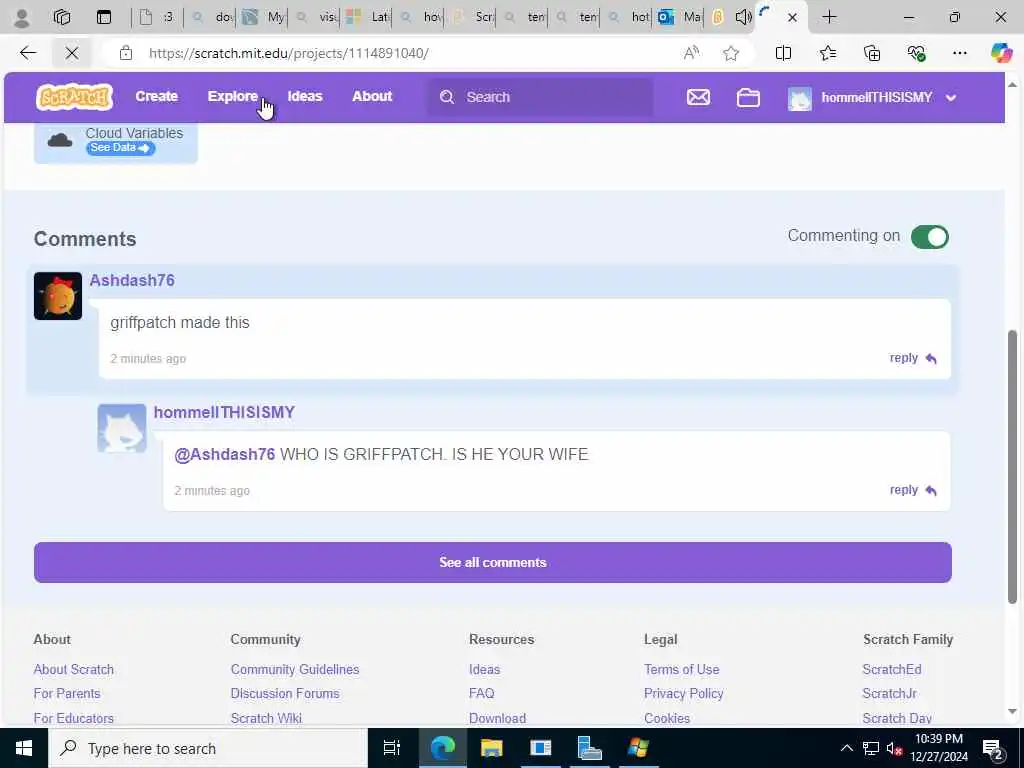Toggle the Commenting on switch

(929, 236)
